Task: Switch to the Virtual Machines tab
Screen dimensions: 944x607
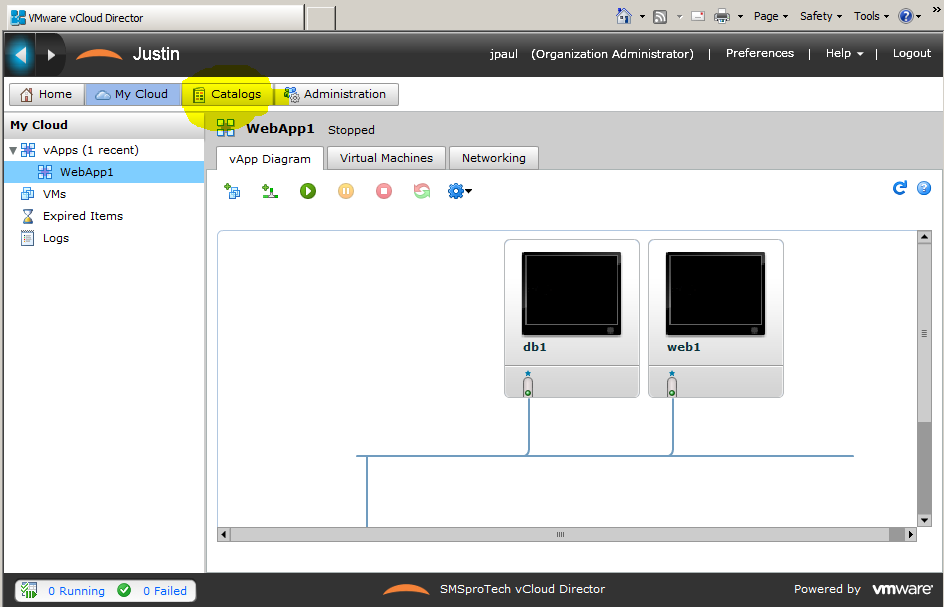Action: point(386,158)
